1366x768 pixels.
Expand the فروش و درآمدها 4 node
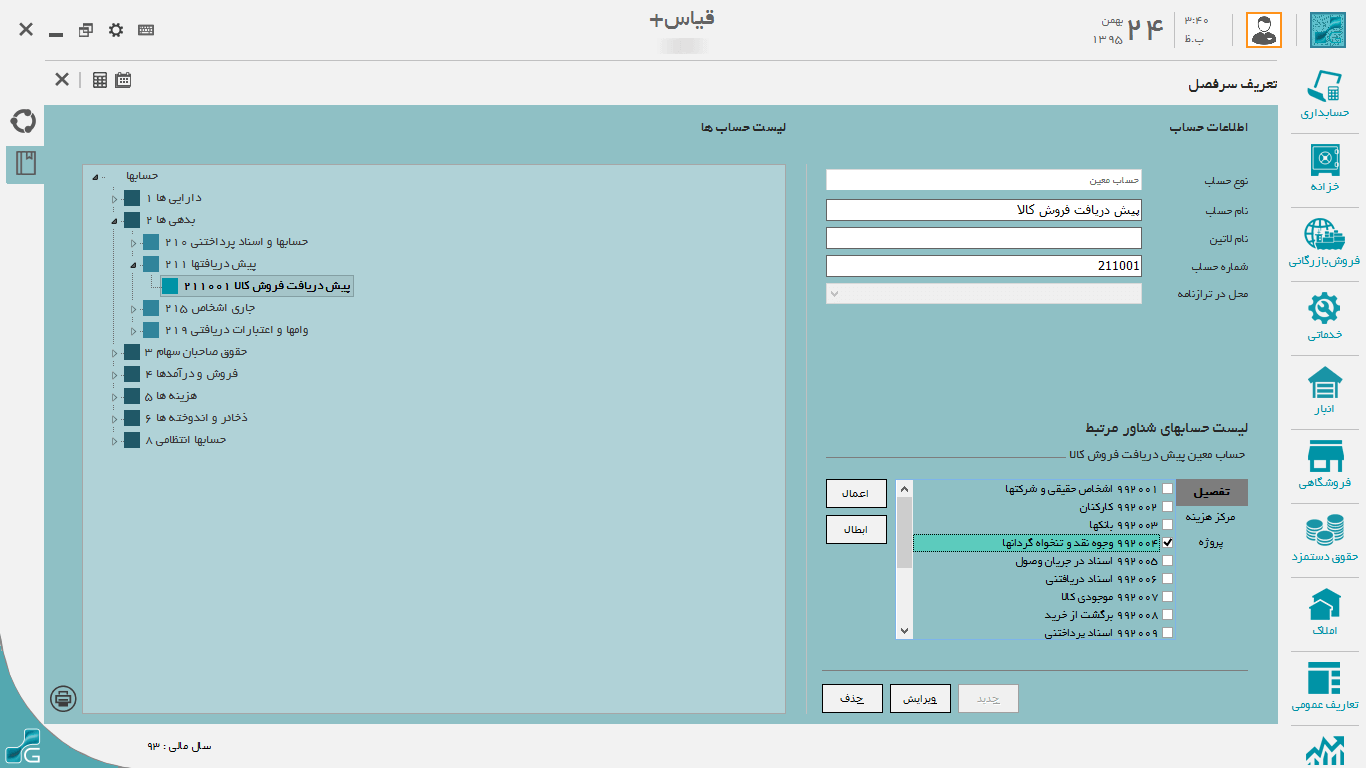(x=115, y=375)
